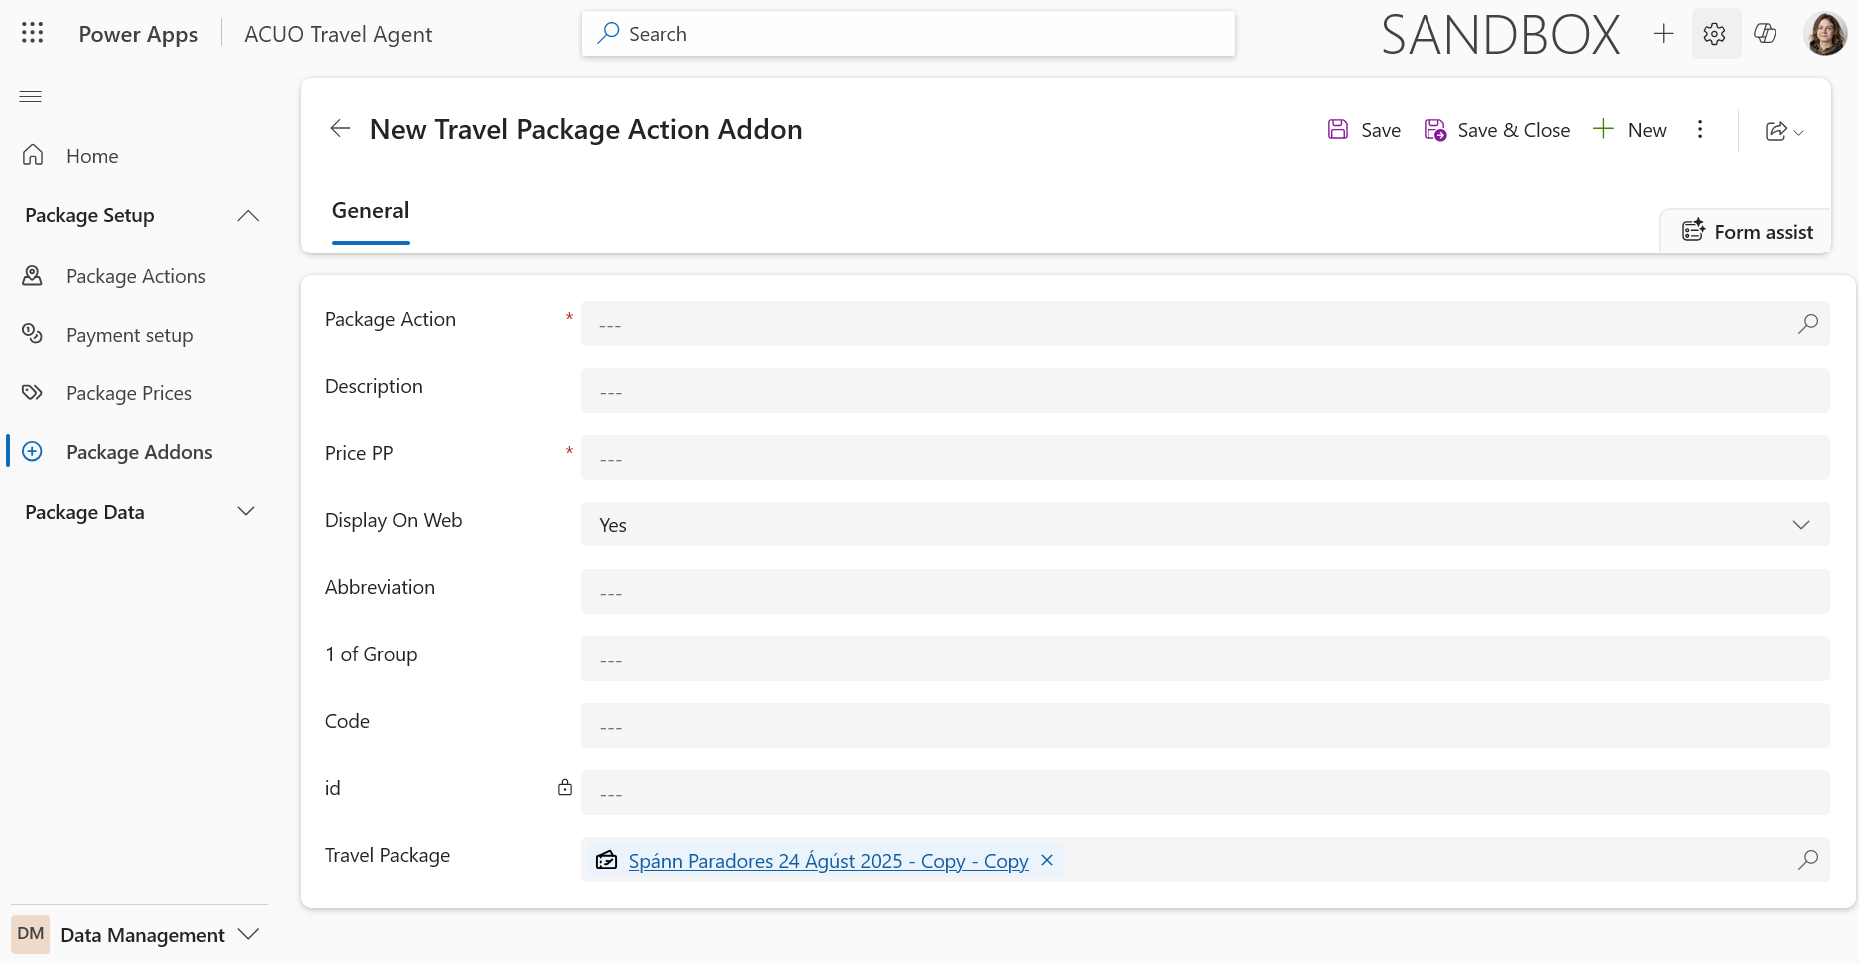Open the Power Apps app launcher grid
This screenshot has height=964, width=1860.
coord(32,33)
